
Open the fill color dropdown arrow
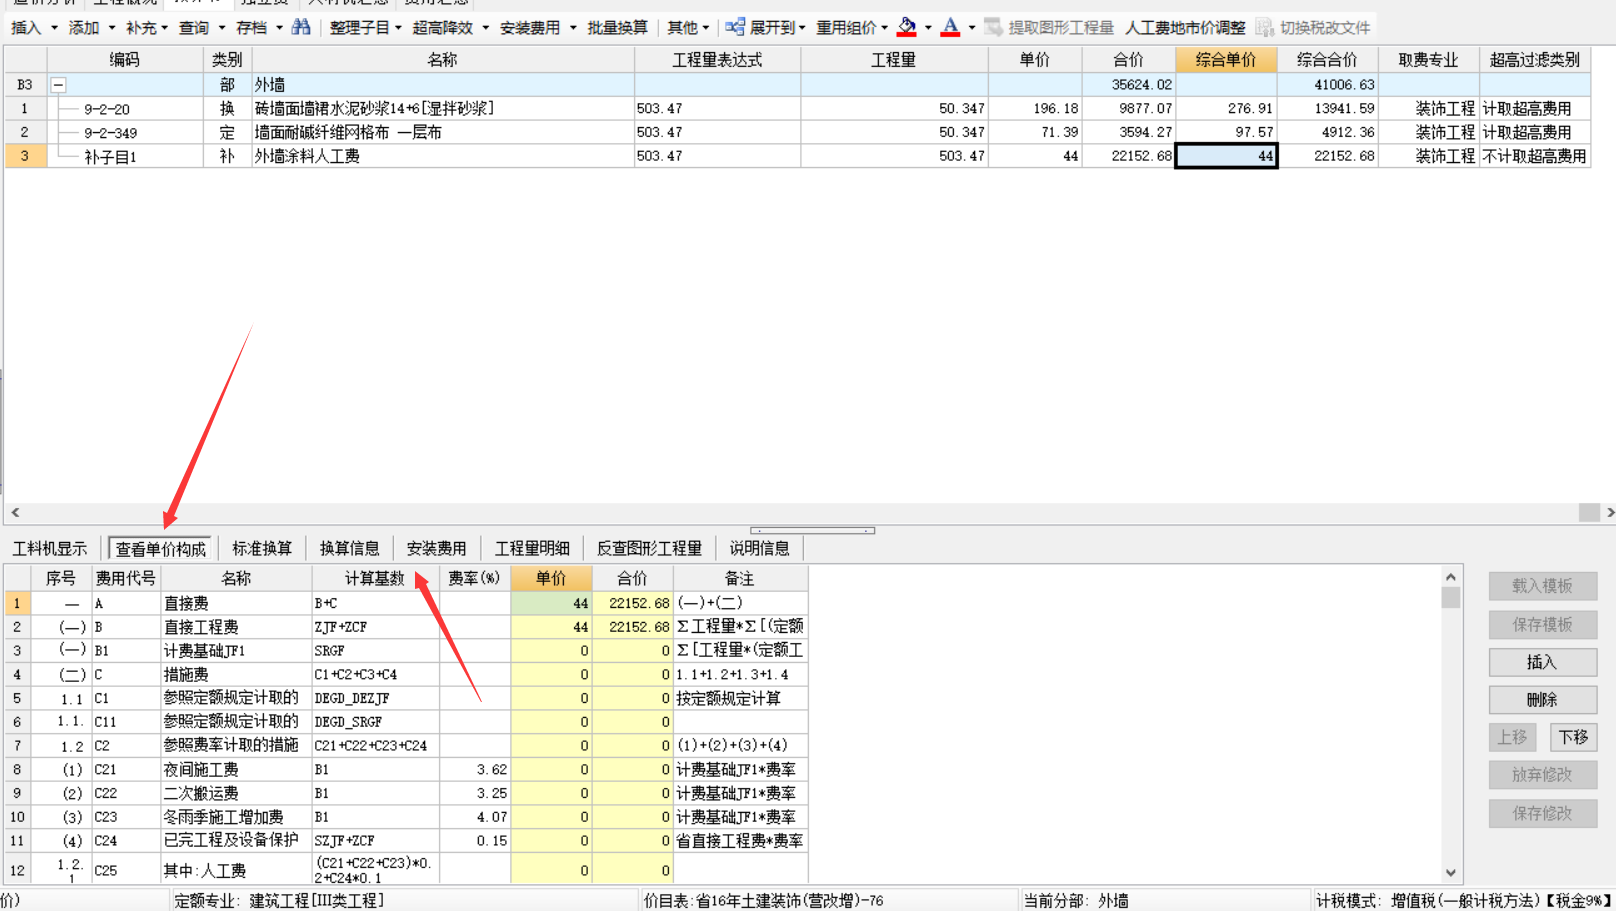point(928,28)
